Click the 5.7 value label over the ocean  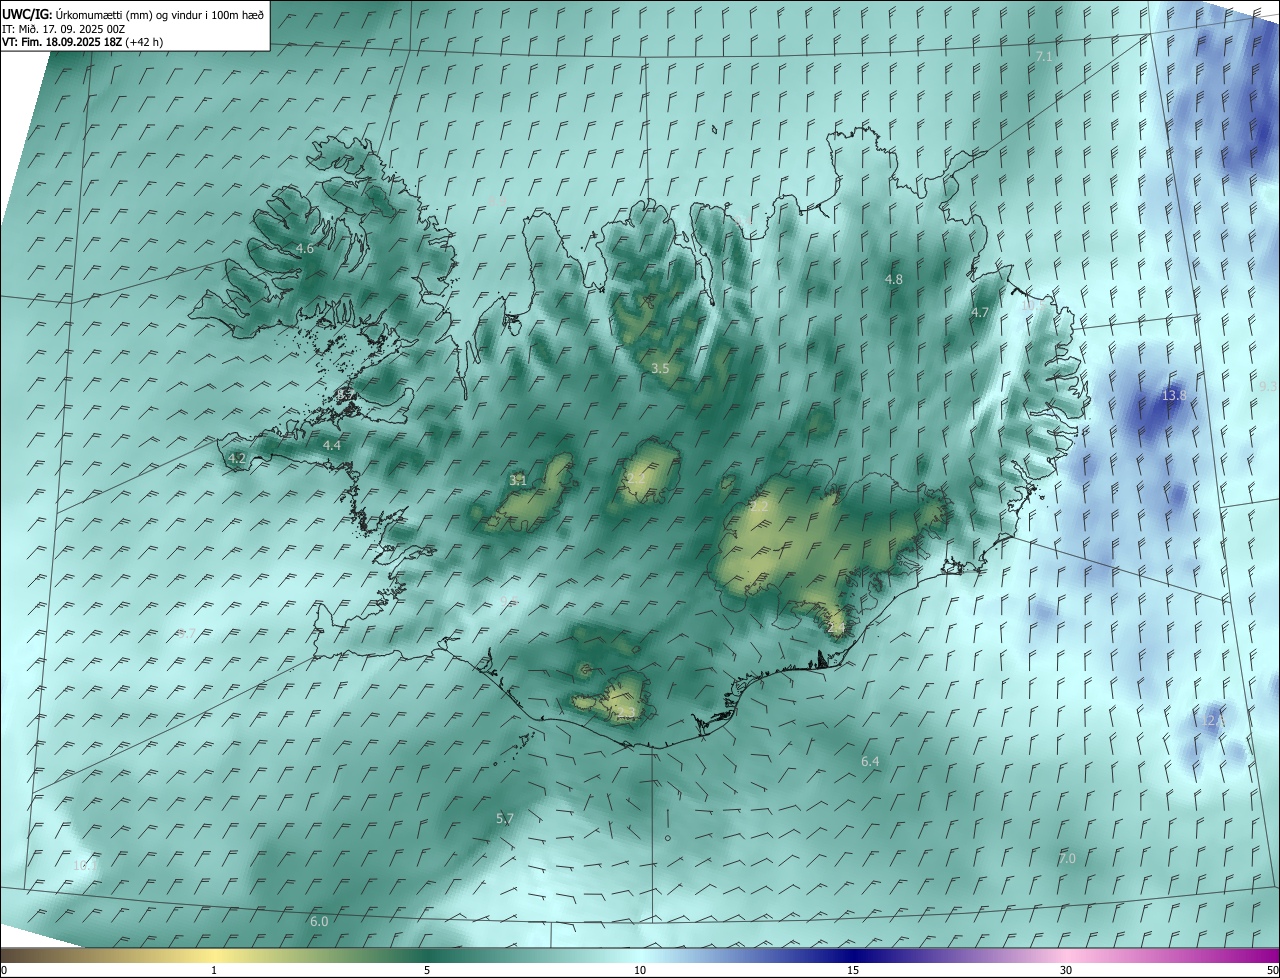pyautogui.click(x=505, y=819)
